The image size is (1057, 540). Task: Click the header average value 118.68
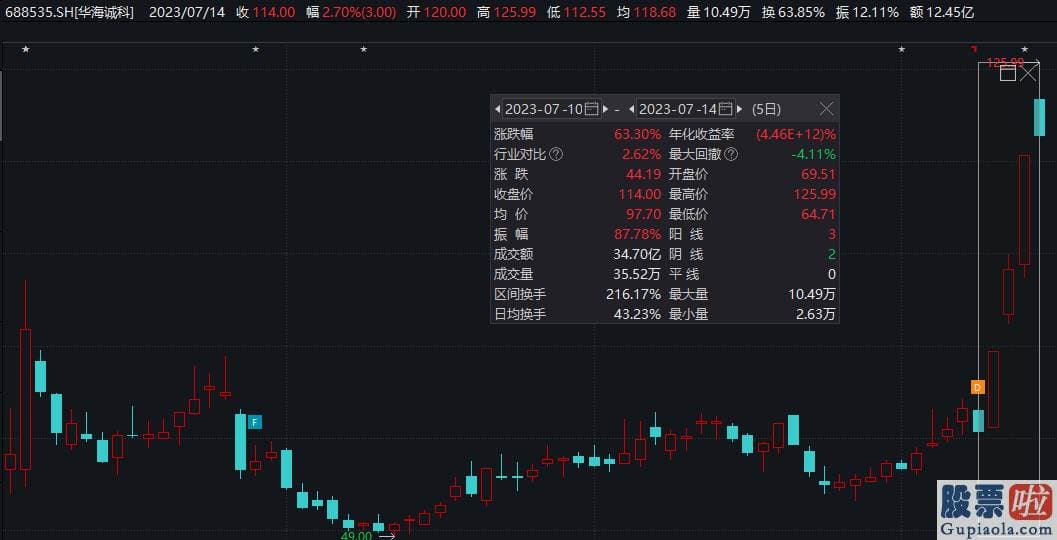coord(655,12)
